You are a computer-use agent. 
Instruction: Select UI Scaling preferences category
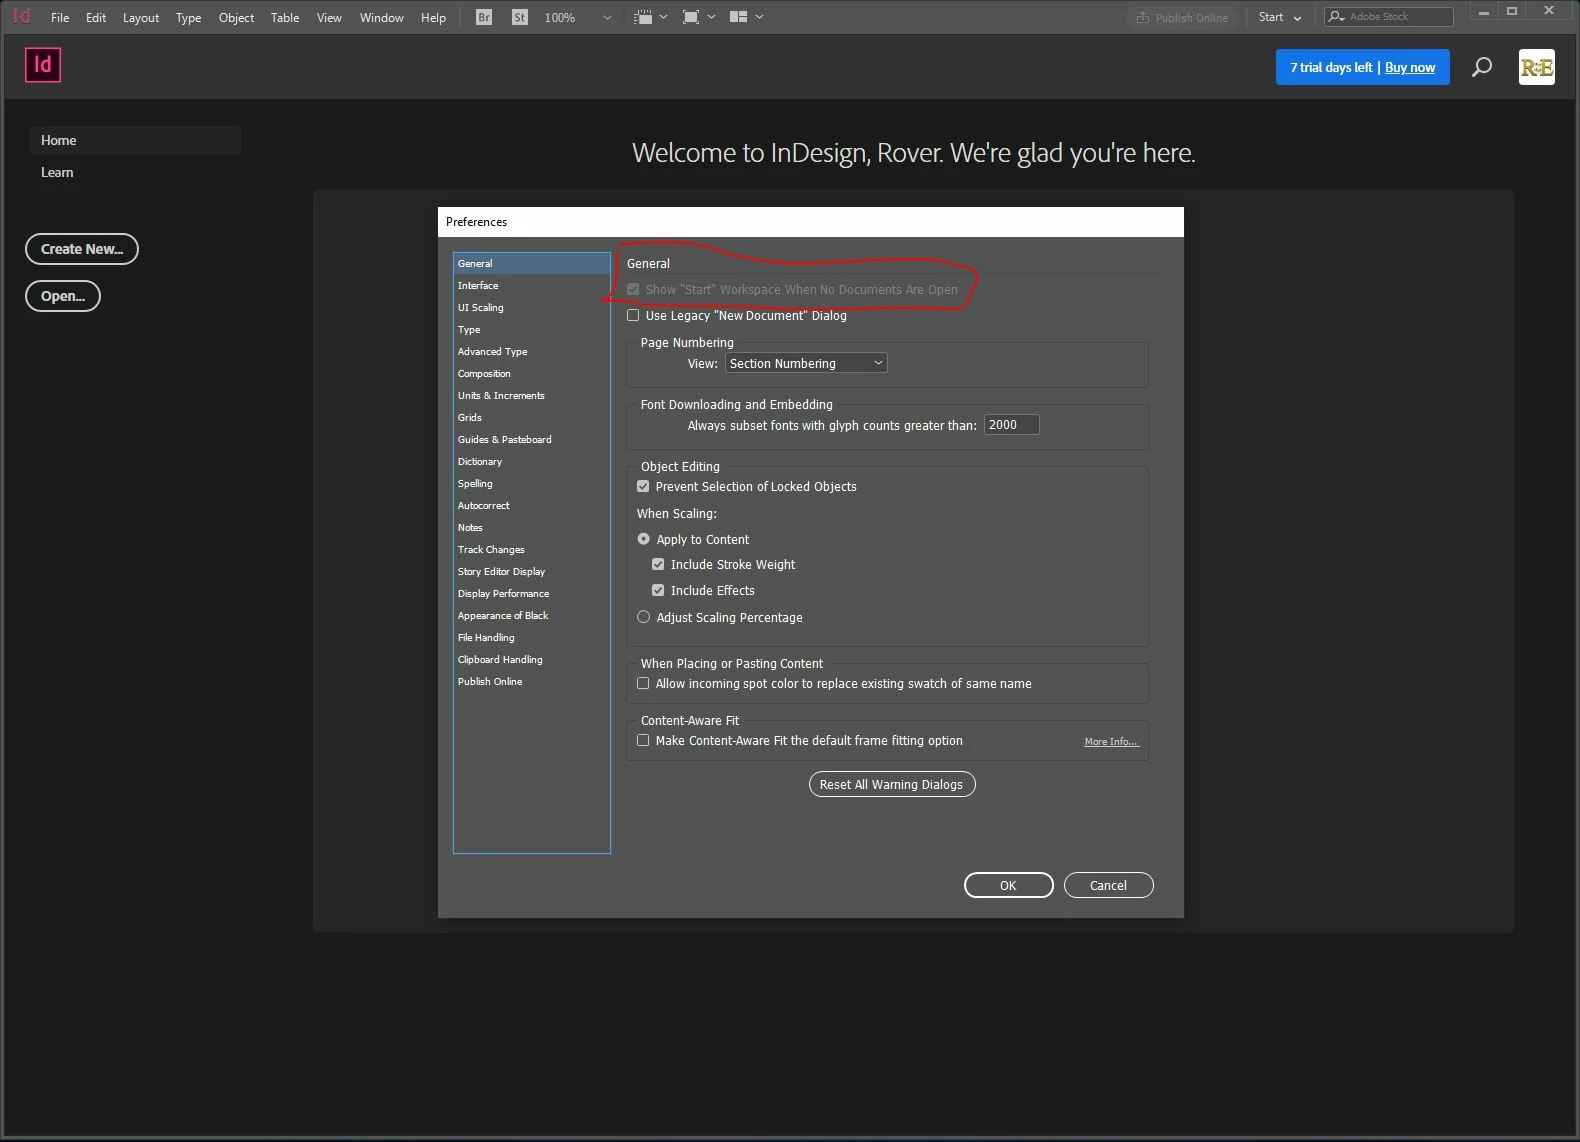[x=531, y=307]
